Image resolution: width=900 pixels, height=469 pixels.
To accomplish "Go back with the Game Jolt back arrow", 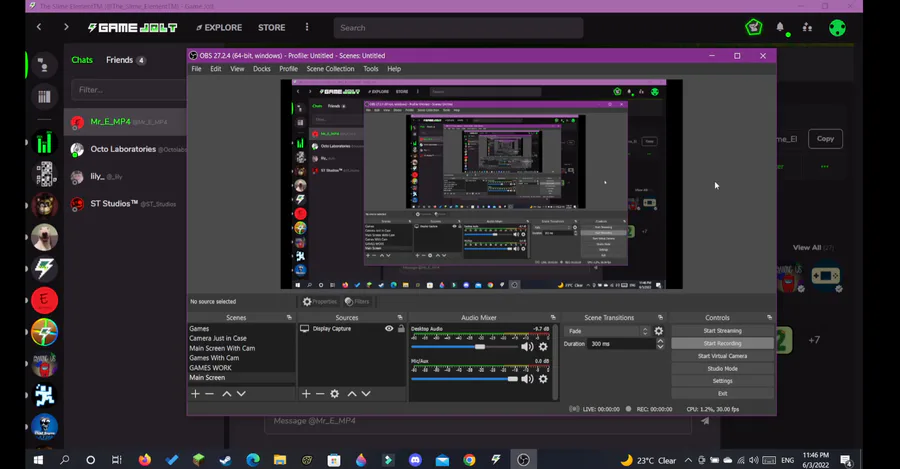I will (x=39, y=27).
